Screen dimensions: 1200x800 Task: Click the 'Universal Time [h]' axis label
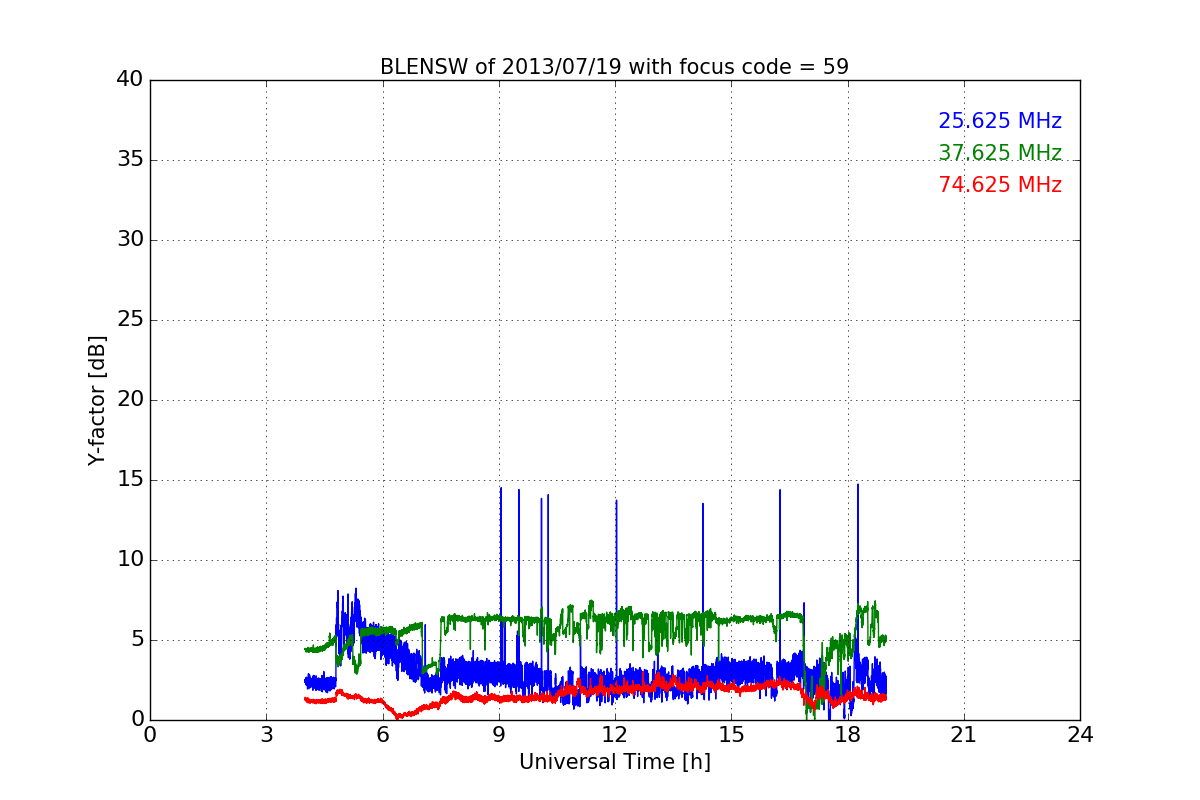614,762
